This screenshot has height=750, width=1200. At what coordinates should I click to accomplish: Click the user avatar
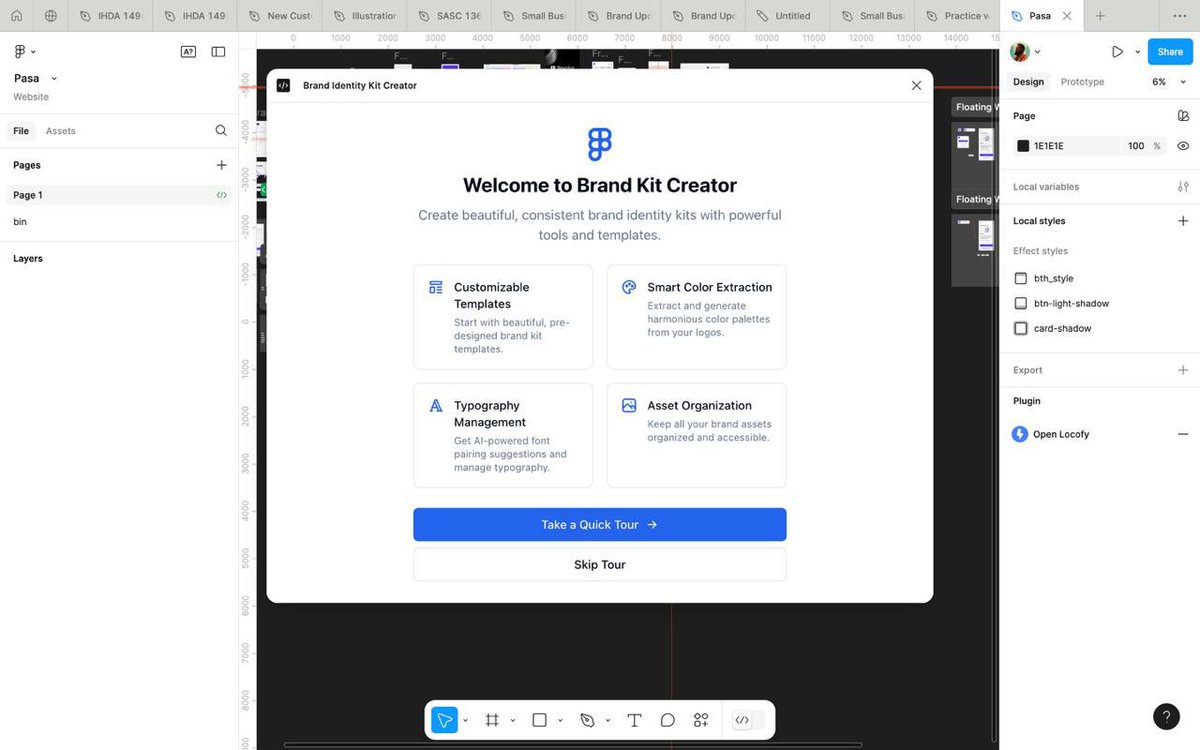[x=1019, y=52]
